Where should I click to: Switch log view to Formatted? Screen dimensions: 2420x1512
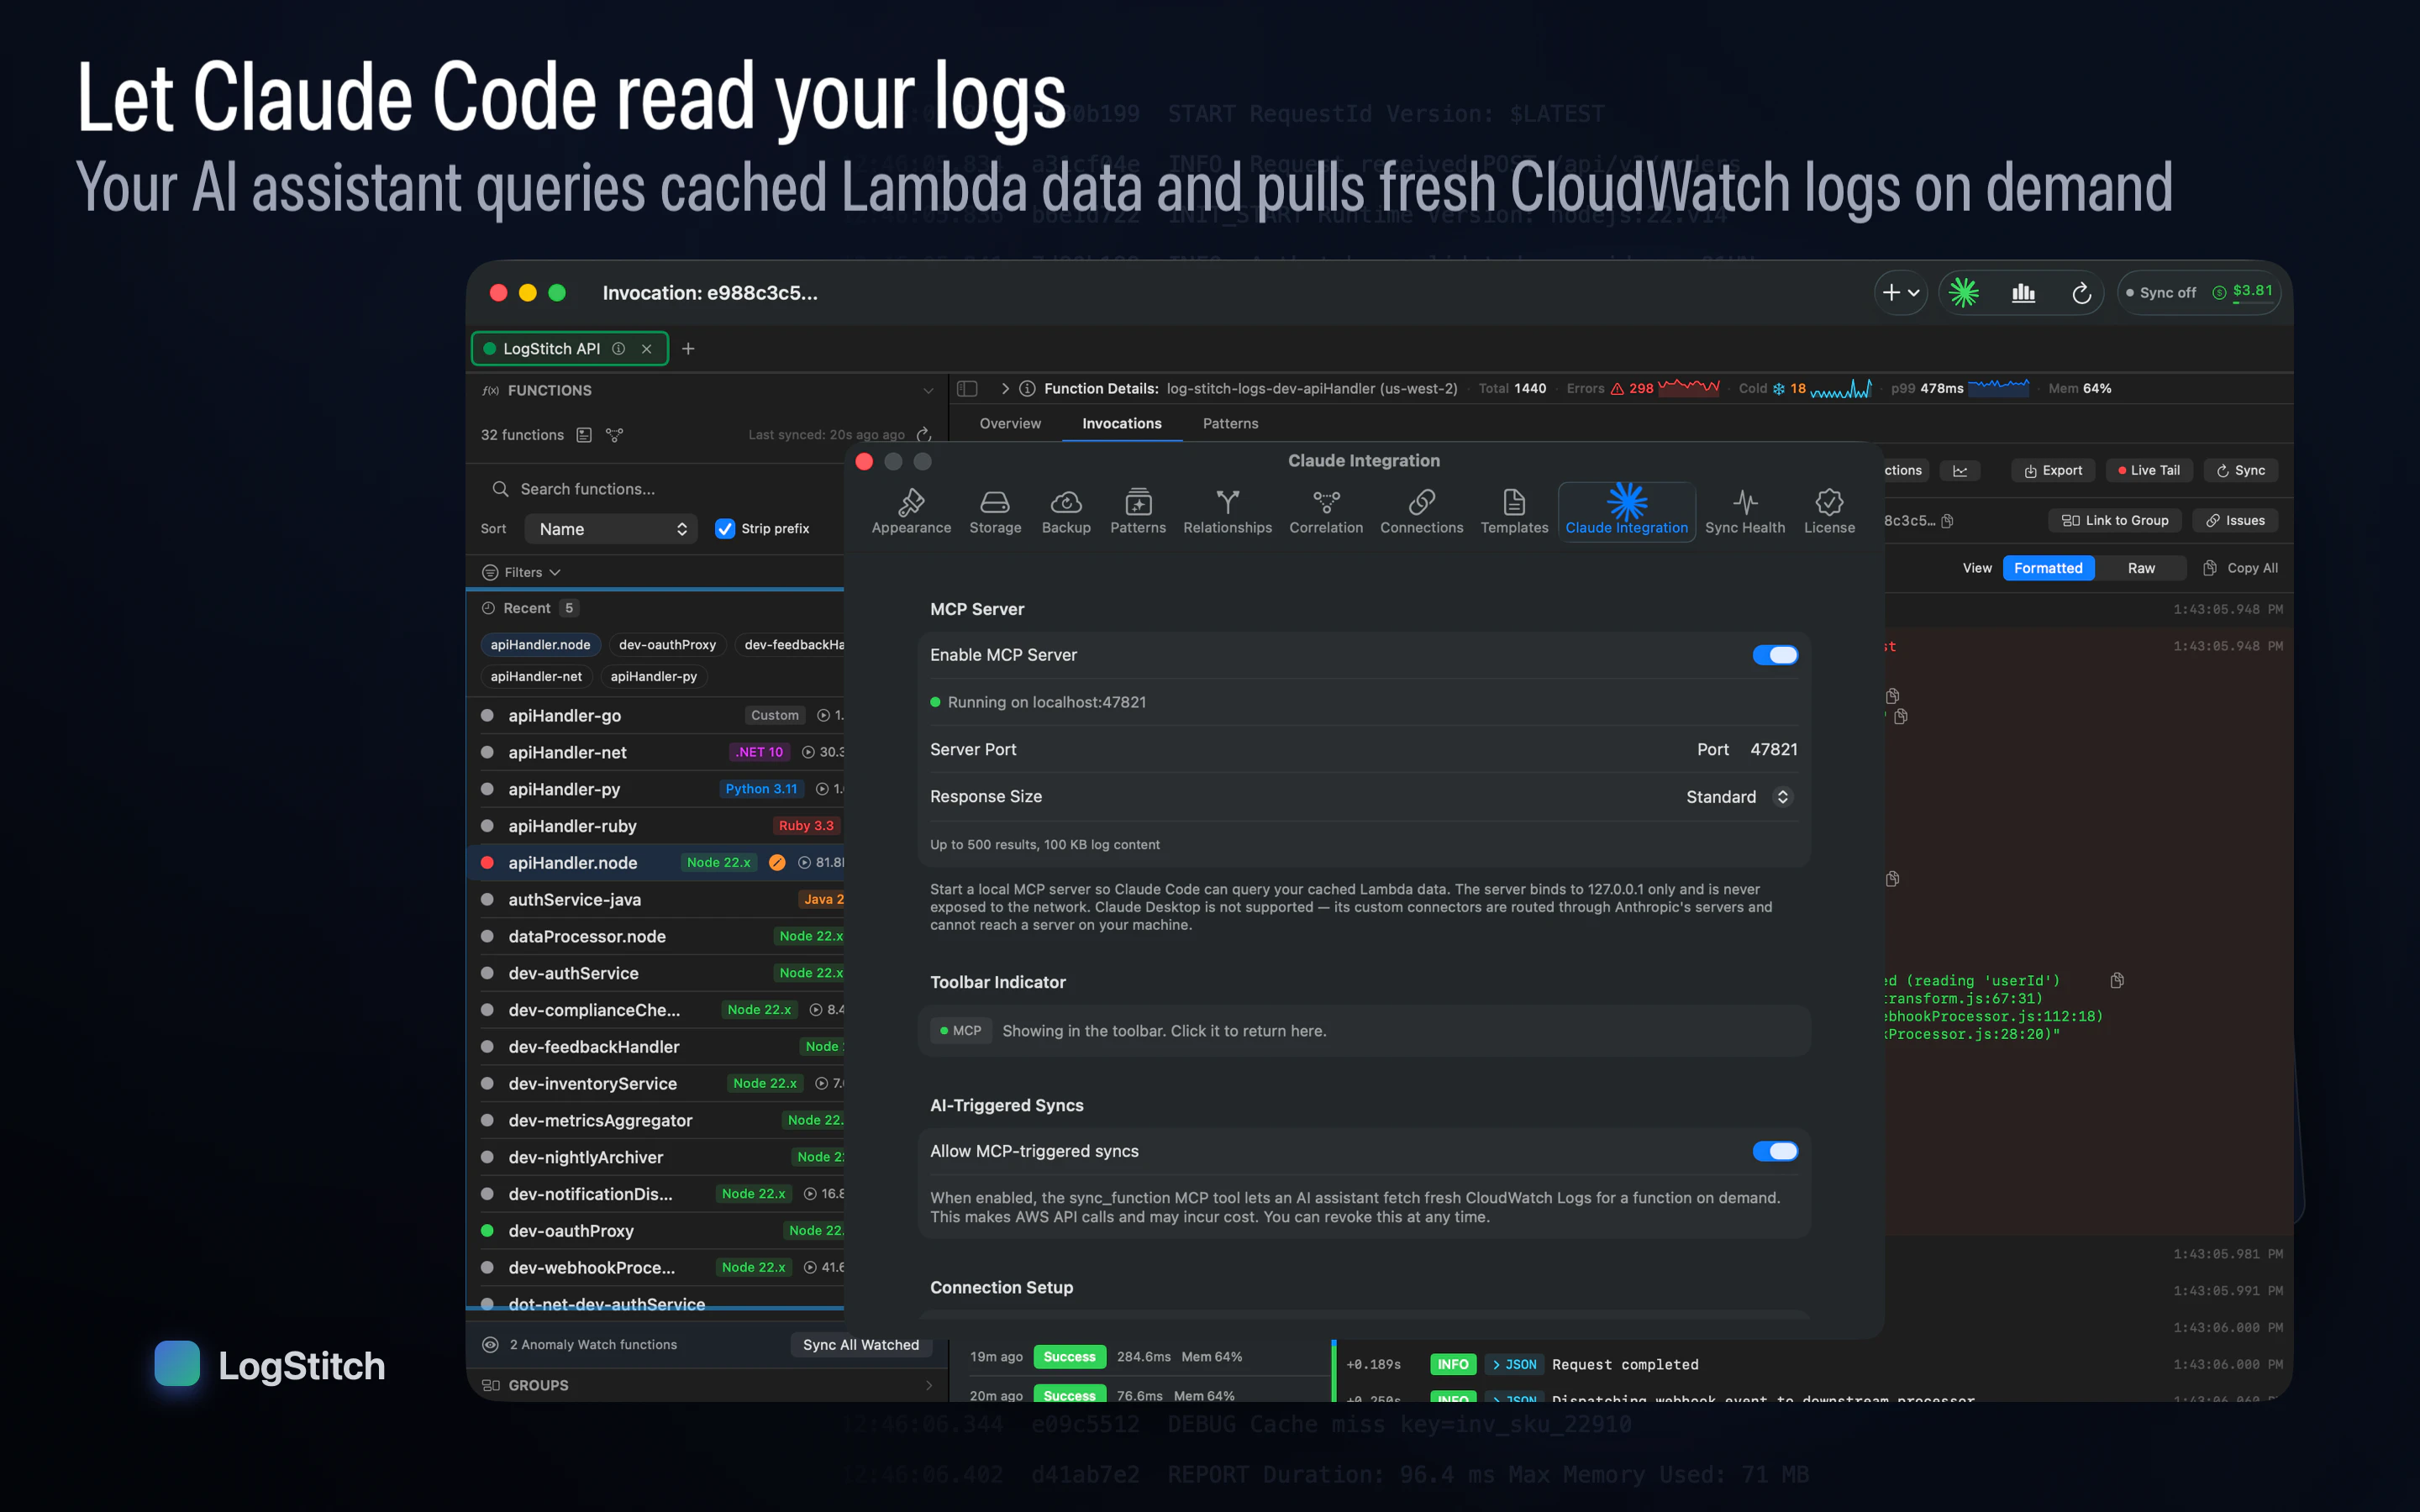[x=2048, y=568]
